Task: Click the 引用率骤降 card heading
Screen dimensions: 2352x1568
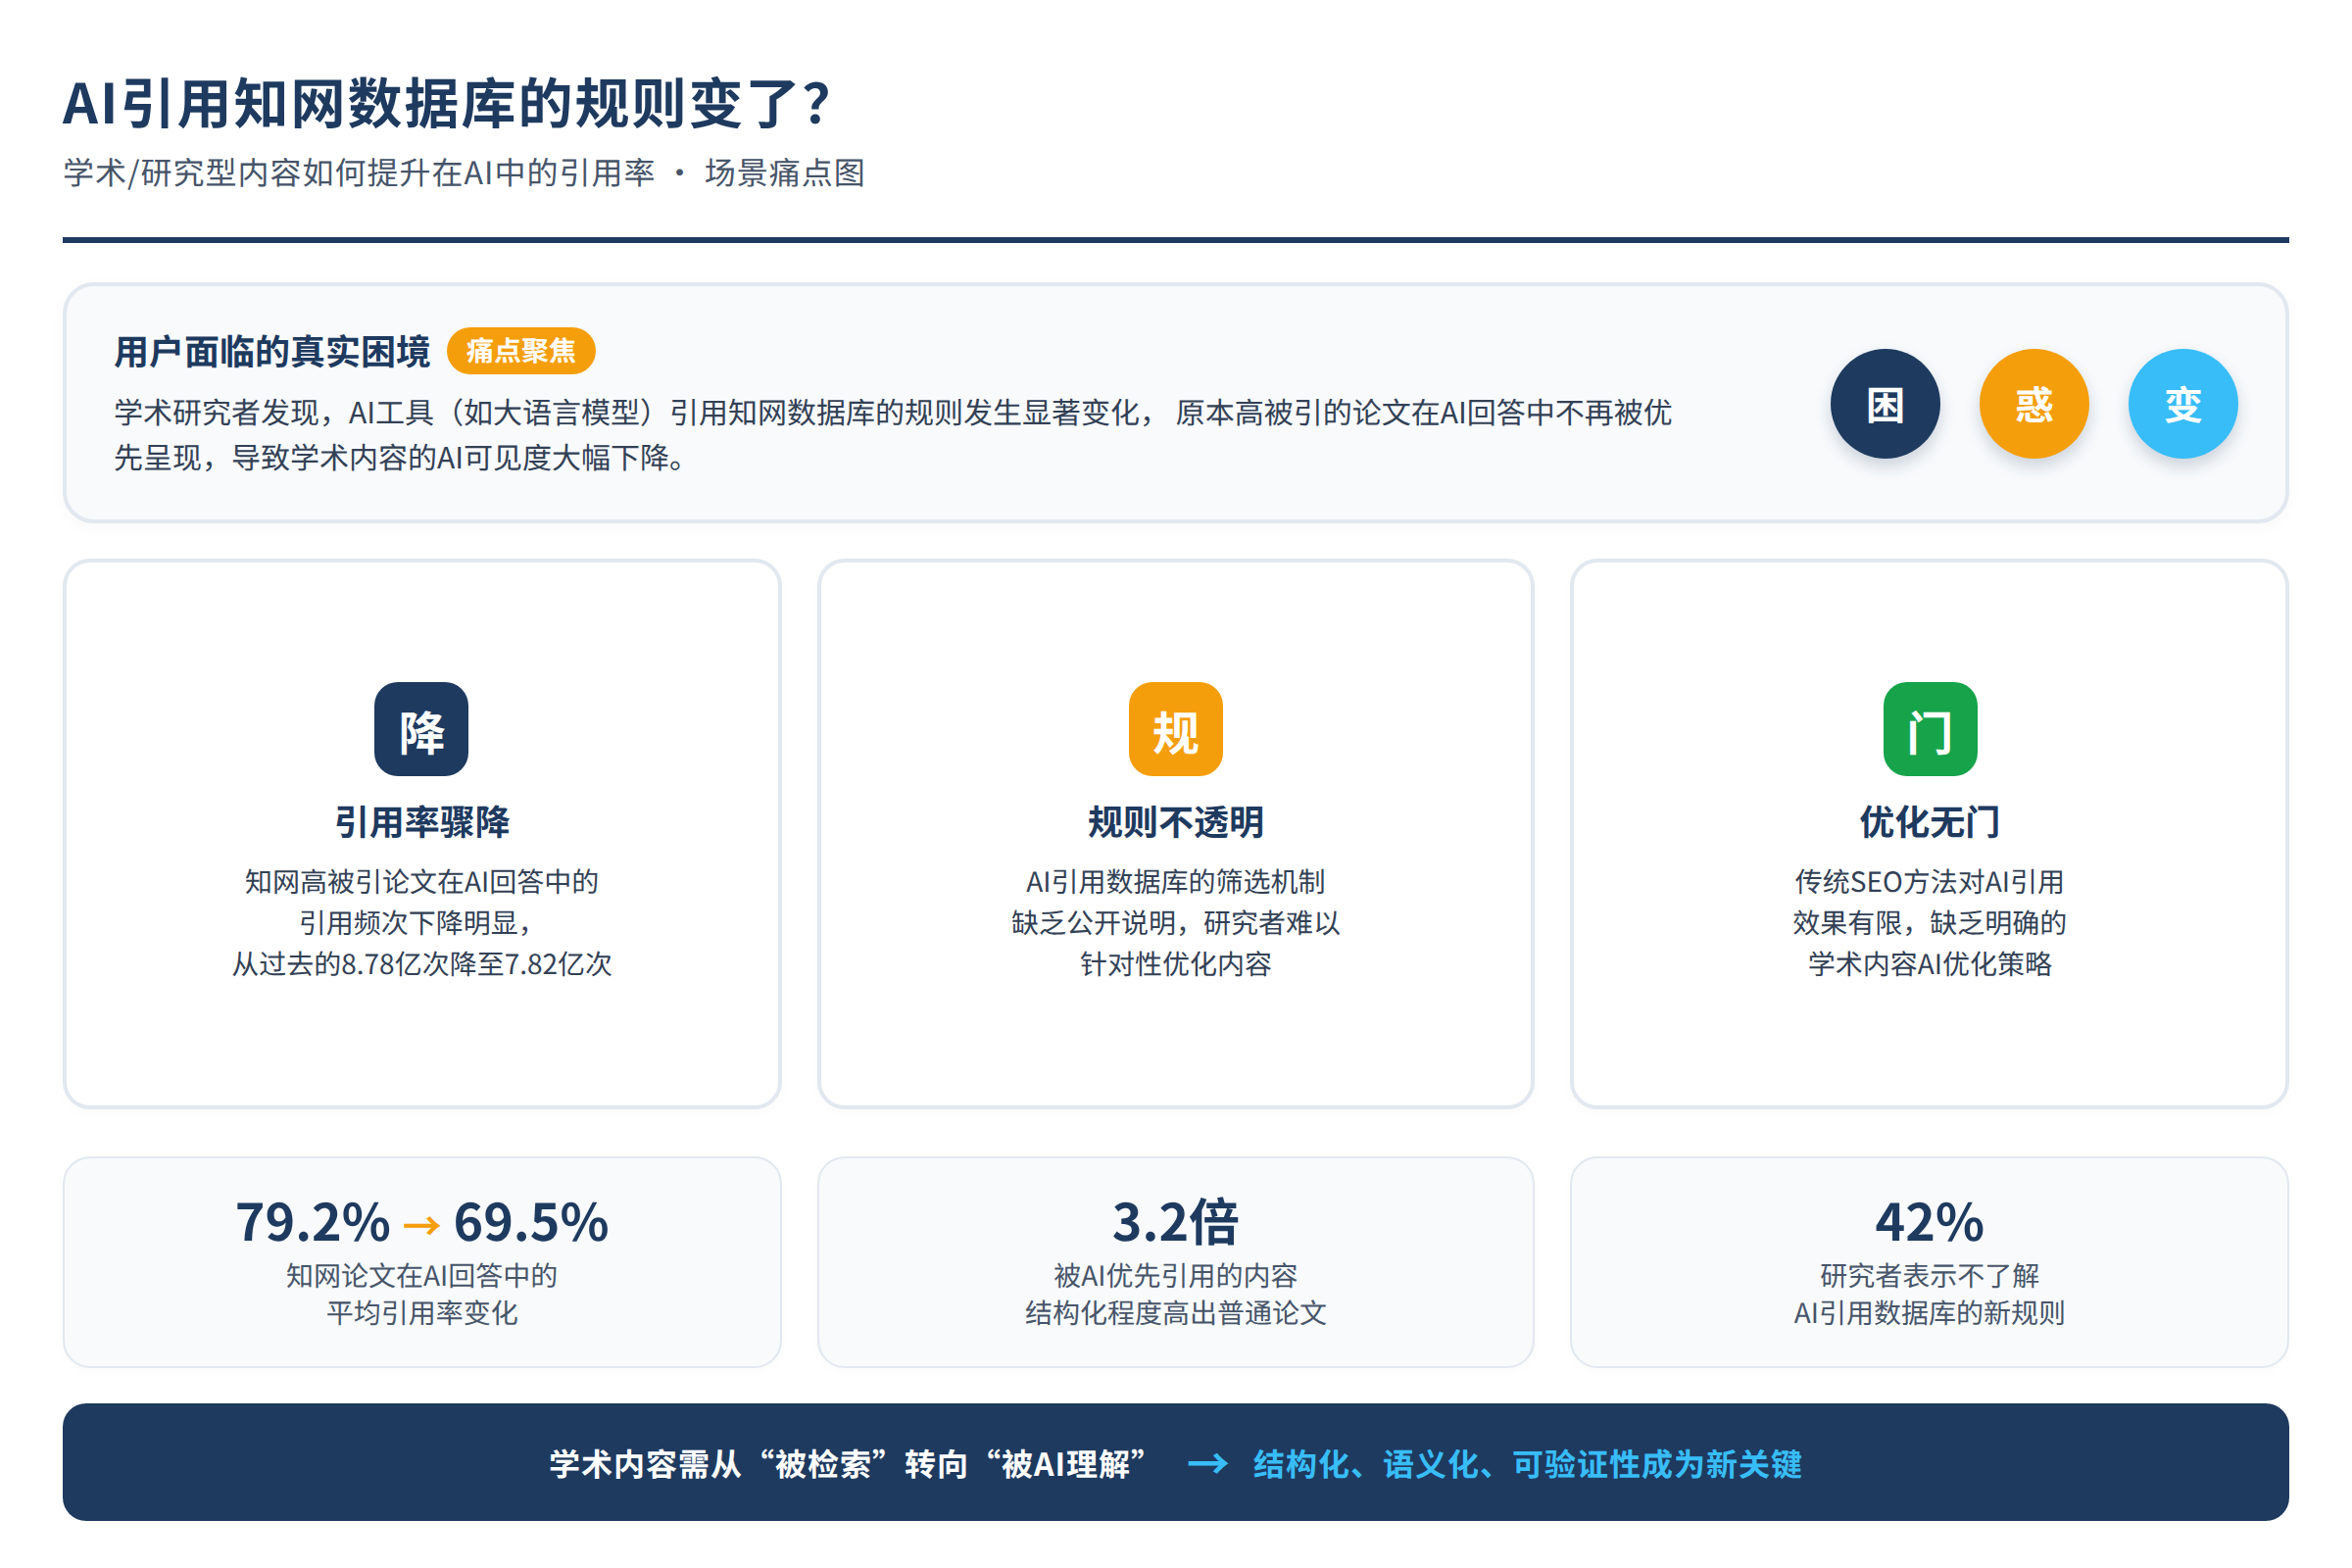Action: coord(421,822)
